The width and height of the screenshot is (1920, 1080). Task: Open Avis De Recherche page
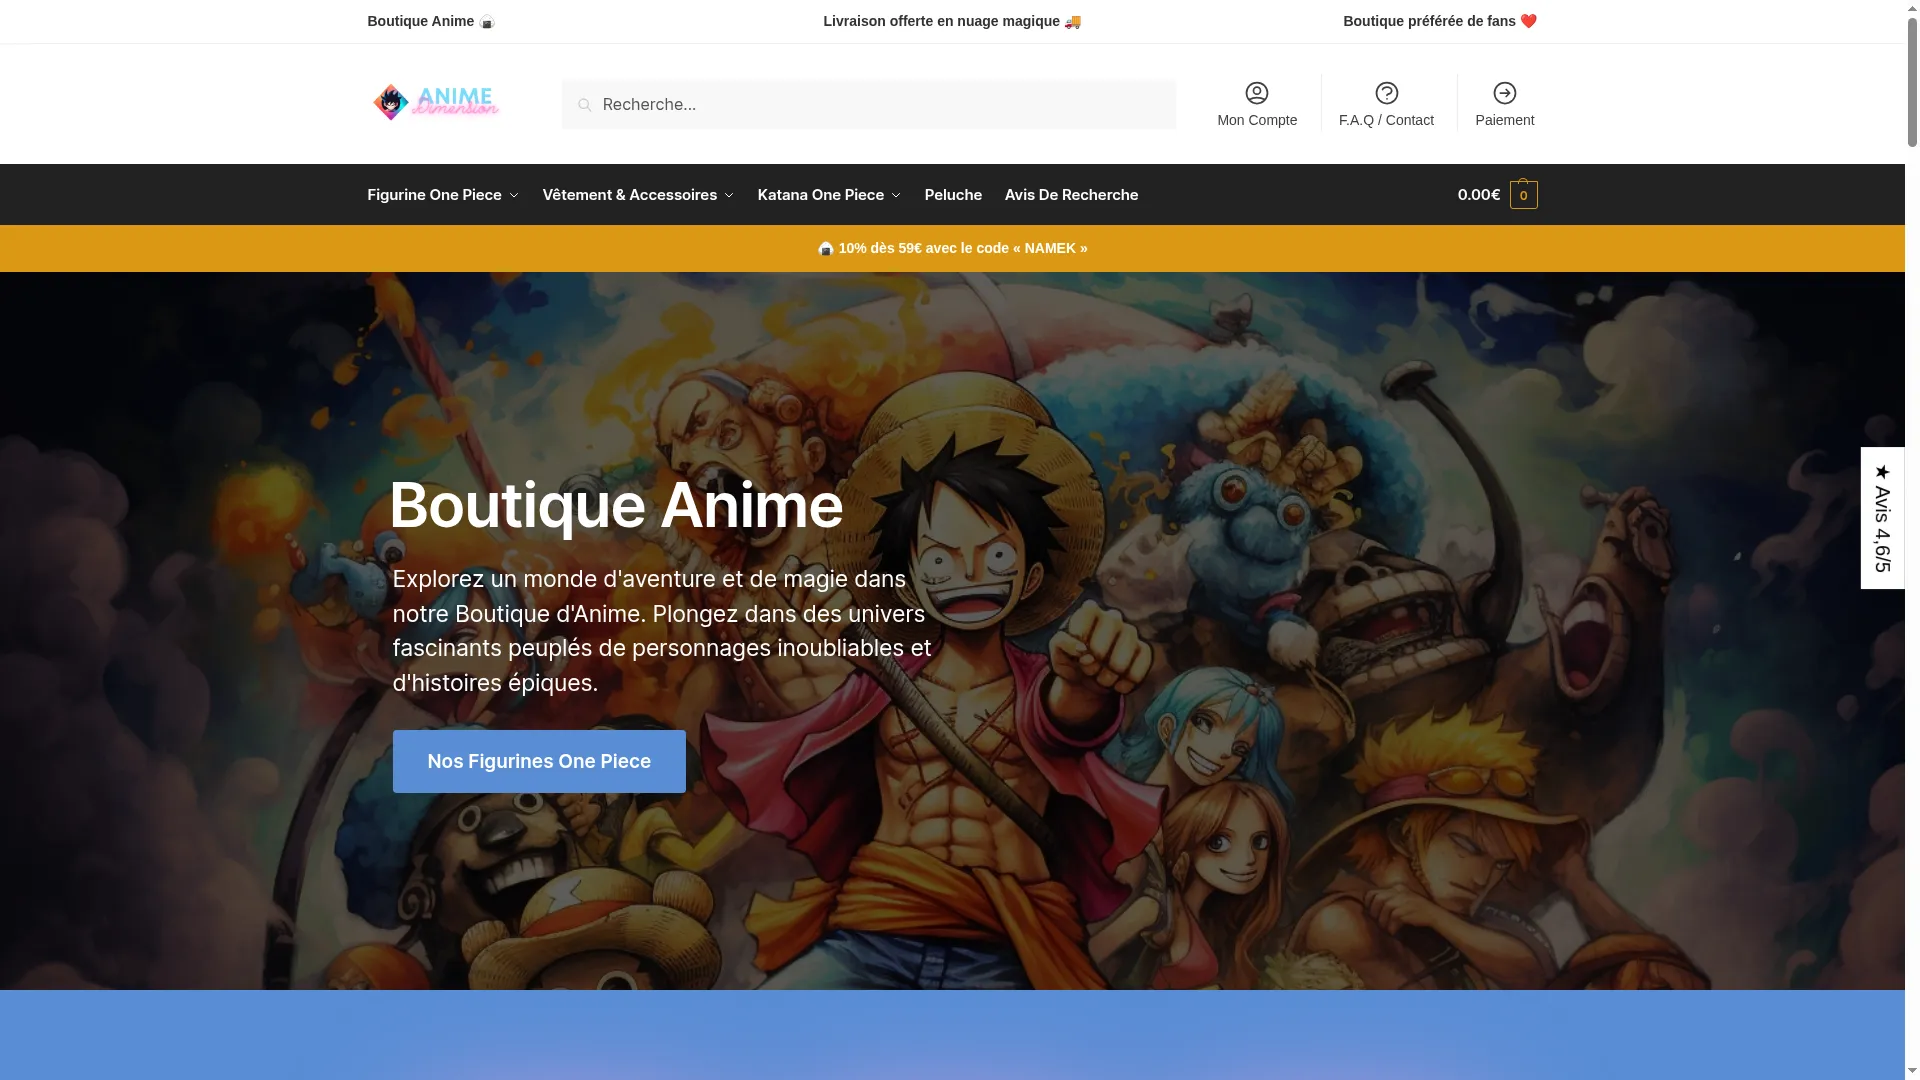pyautogui.click(x=1071, y=195)
